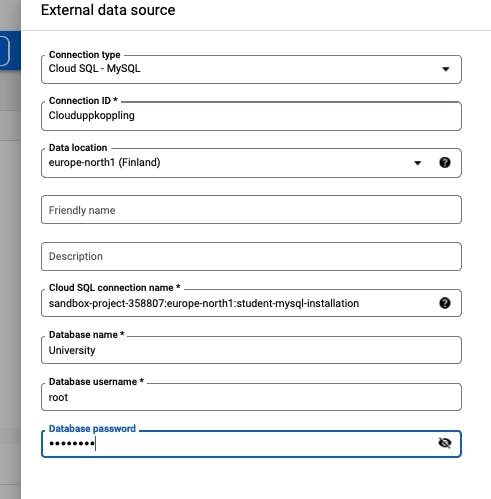491x499 pixels.
Task: Open help for Cloud SQL connection name
Action: coord(445,303)
